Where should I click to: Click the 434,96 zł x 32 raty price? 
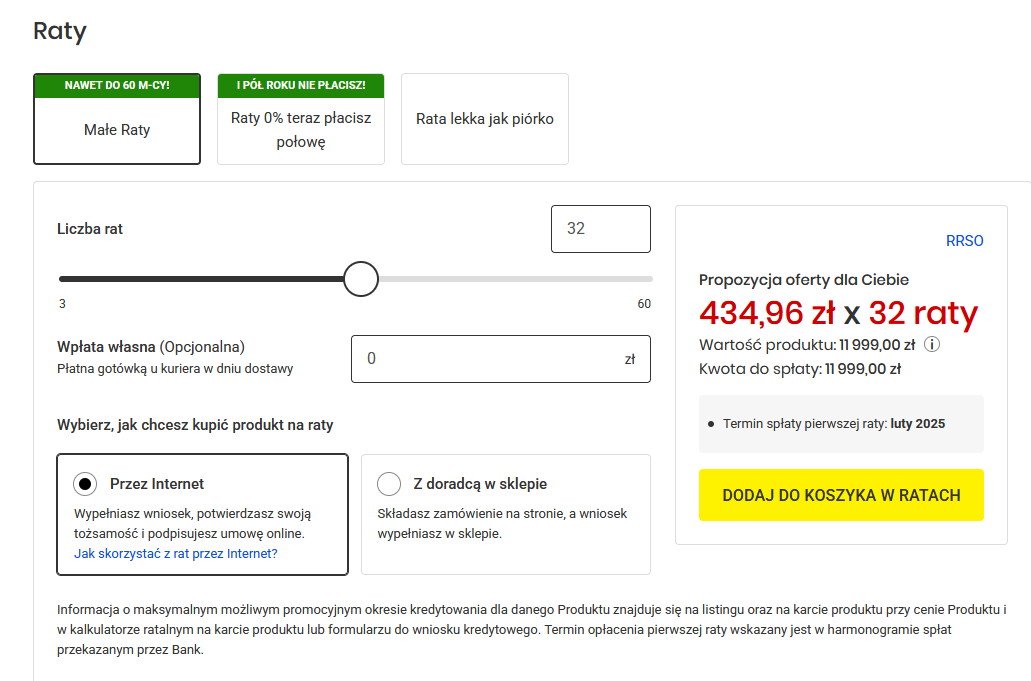point(838,314)
